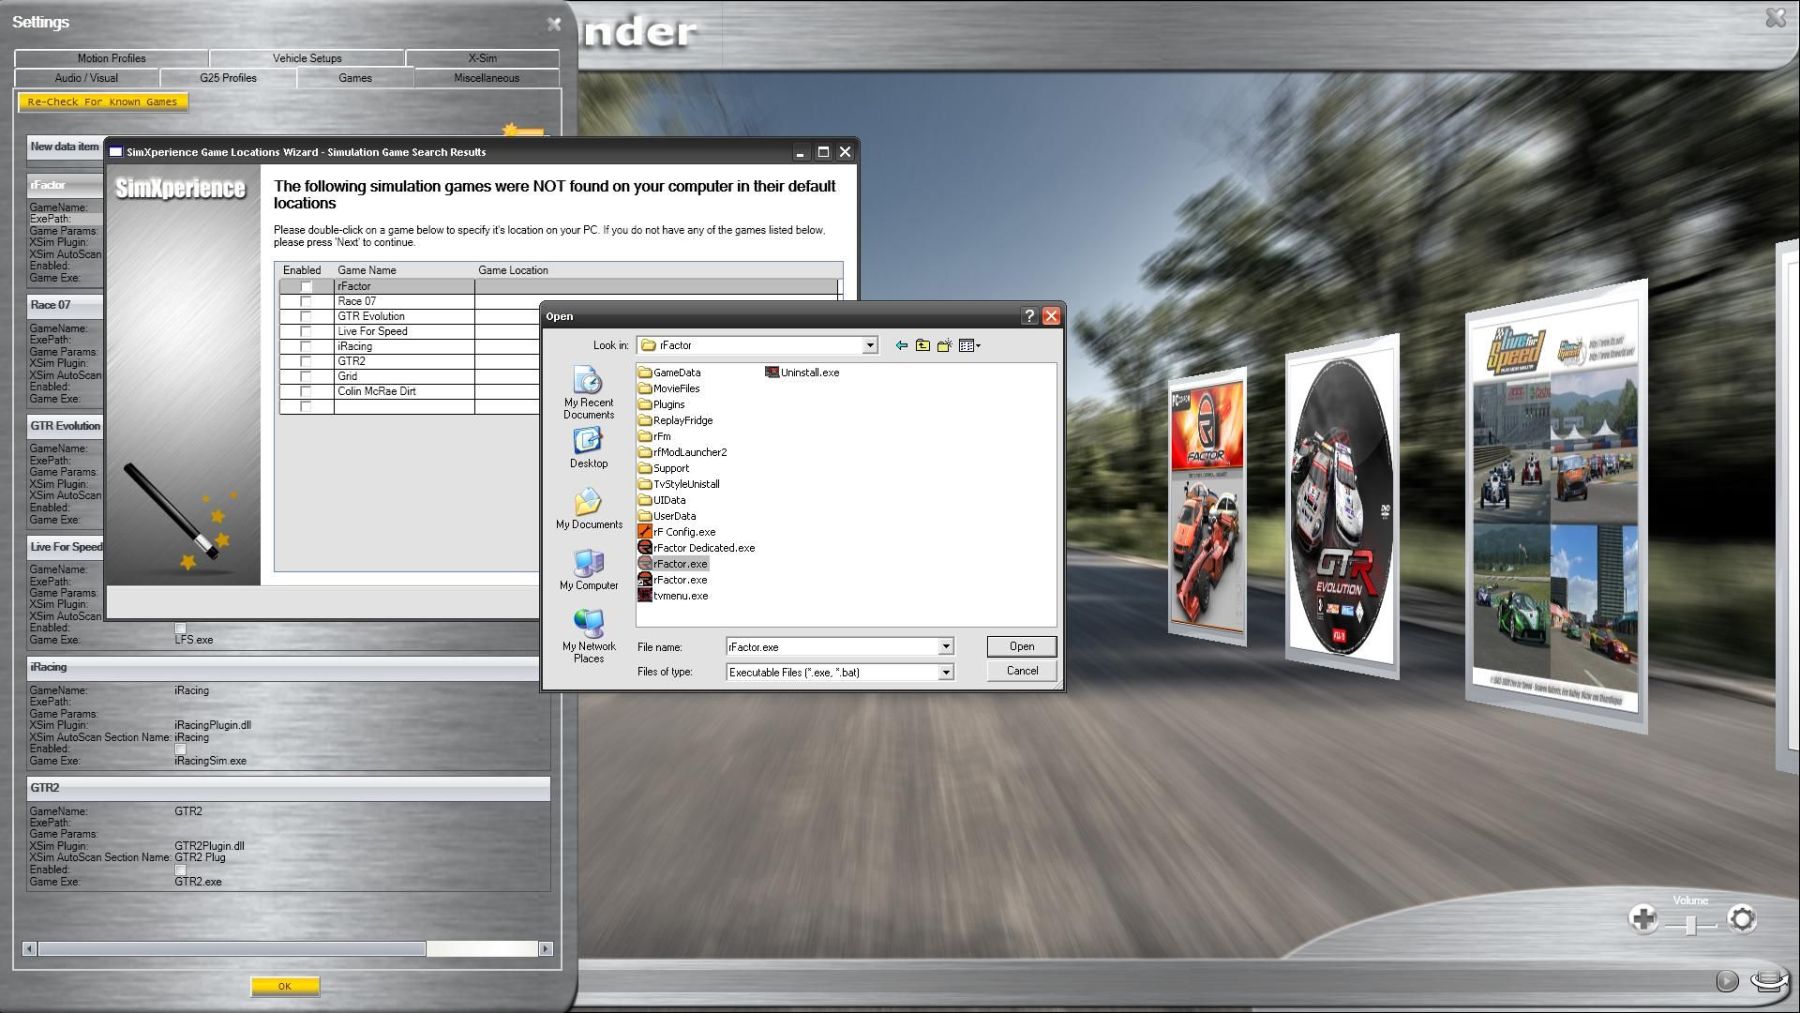Open the View menu icon in Open dialog
The width and height of the screenshot is (1800, 1013).
pos(969,345)
